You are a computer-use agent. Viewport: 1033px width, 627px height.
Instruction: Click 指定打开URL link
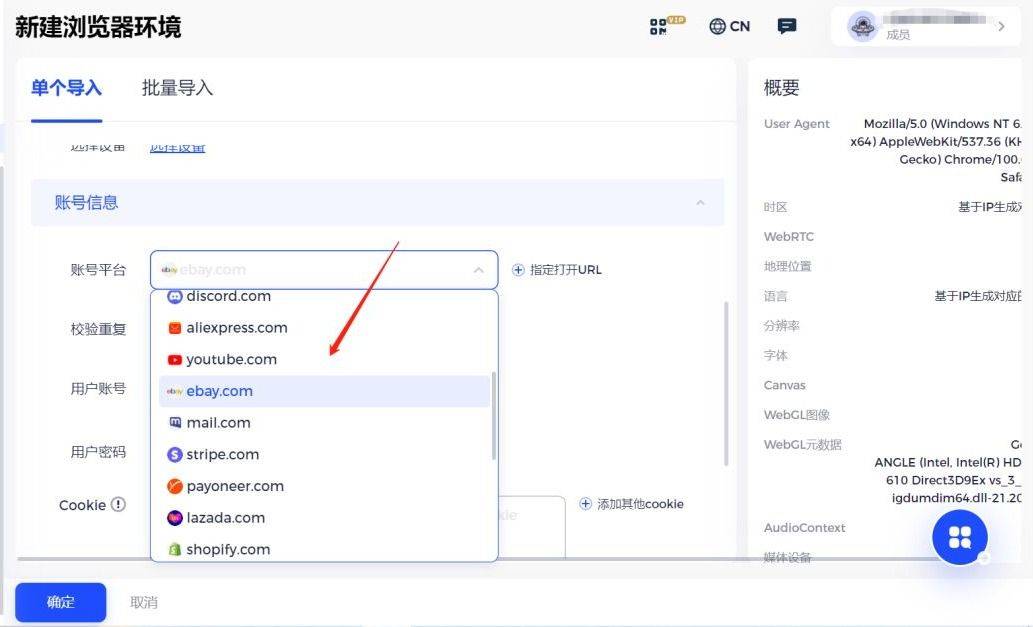(556, 269)
